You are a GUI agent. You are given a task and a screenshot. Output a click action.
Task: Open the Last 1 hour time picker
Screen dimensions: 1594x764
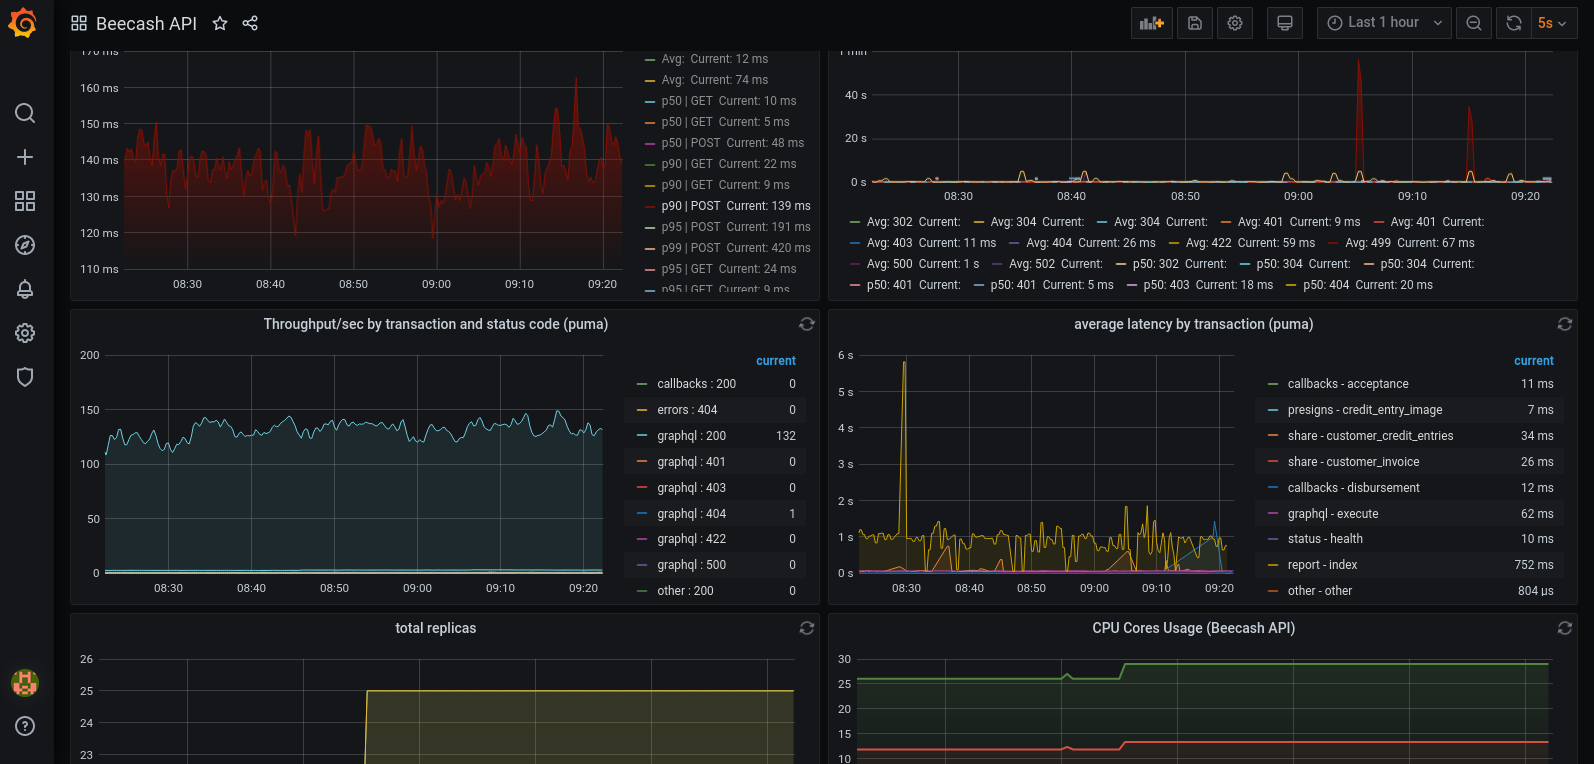(x=1385, y=23)
